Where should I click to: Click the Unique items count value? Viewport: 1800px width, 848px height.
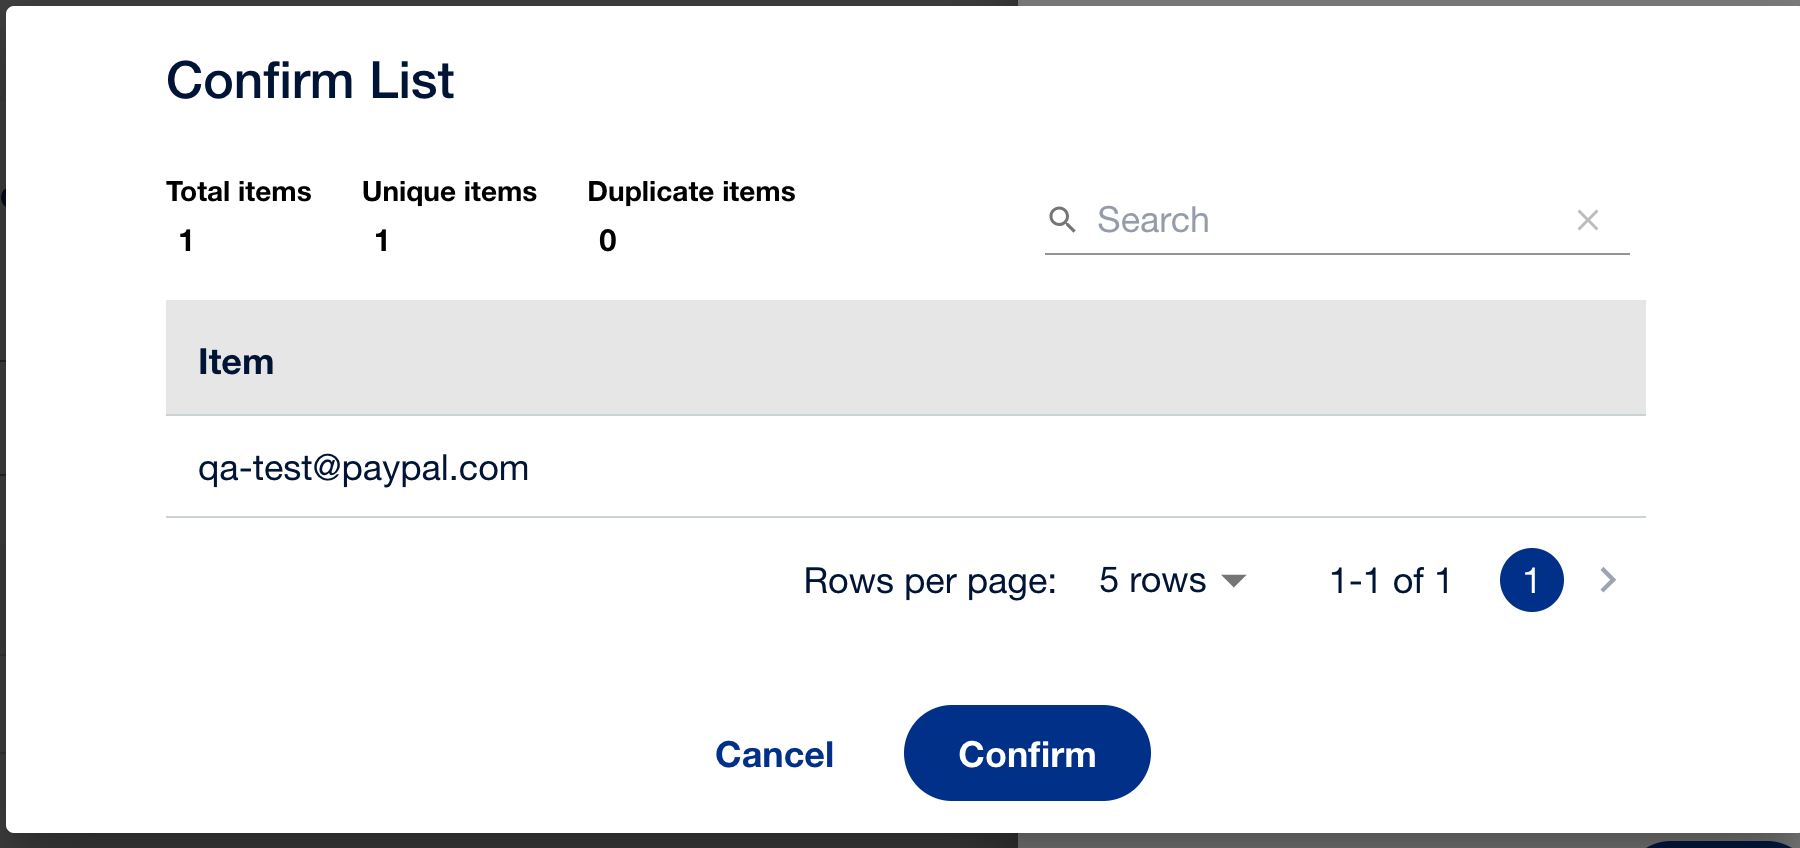[x=382, y=240]
